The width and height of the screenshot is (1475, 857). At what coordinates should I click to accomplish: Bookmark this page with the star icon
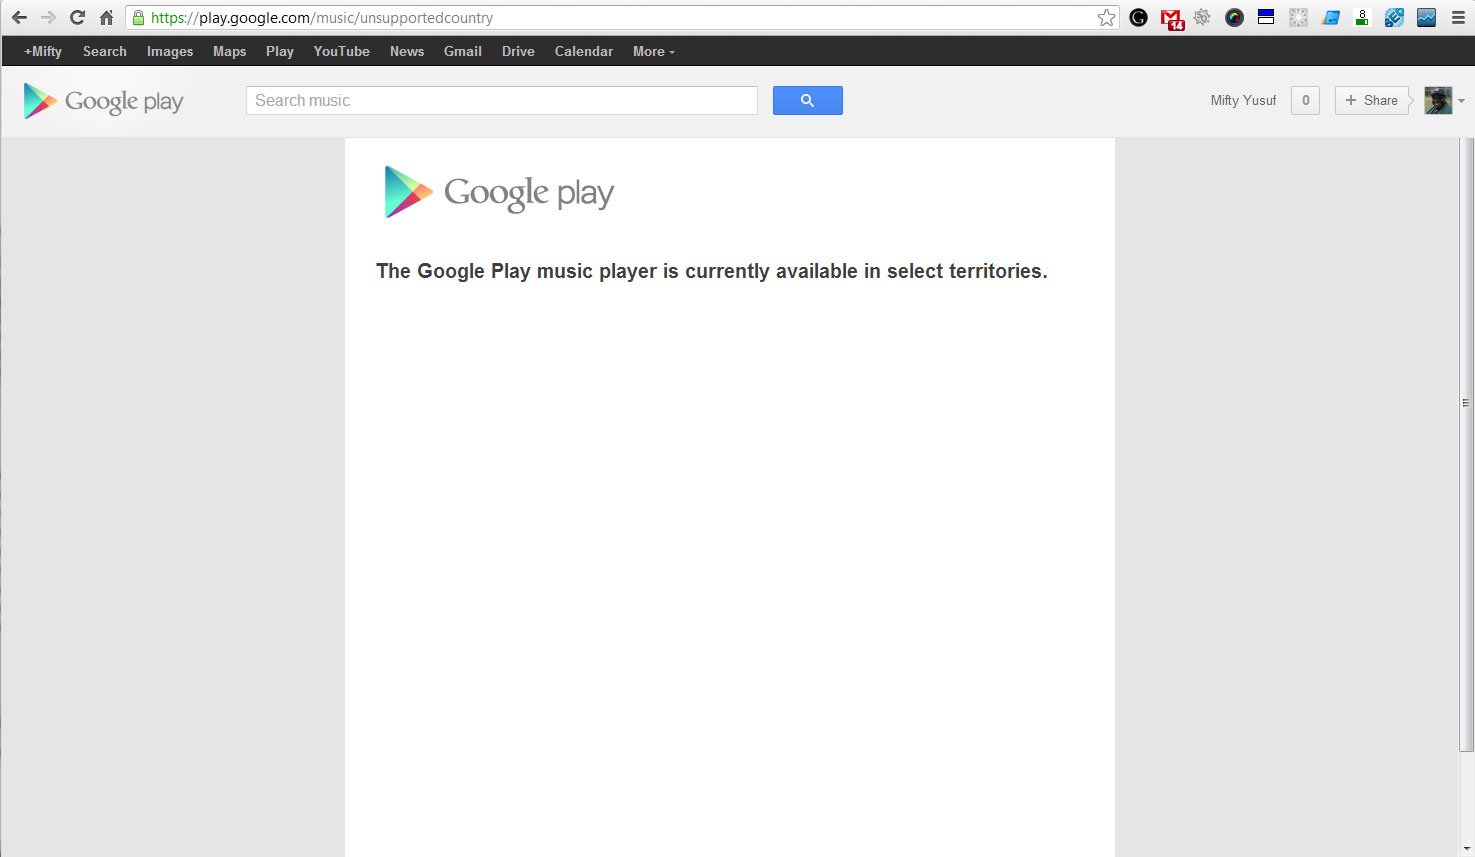(1106, 17)
